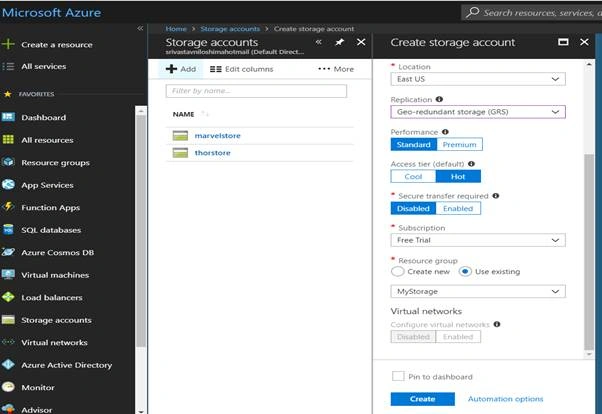Open the All services list icon

pos(8,66)
